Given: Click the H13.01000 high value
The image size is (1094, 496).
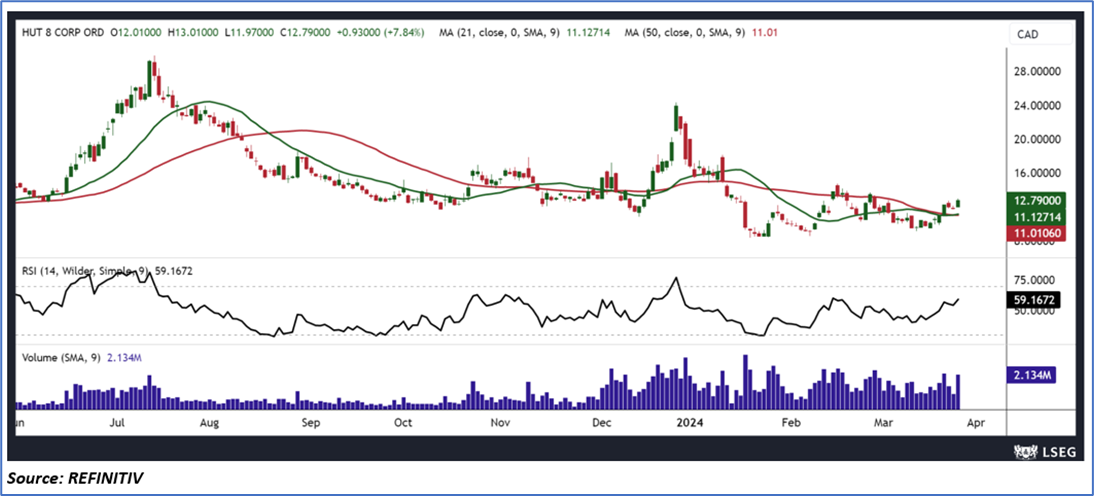Looking at the screenshot, I should pyautogui.click(x=193, y=32).
